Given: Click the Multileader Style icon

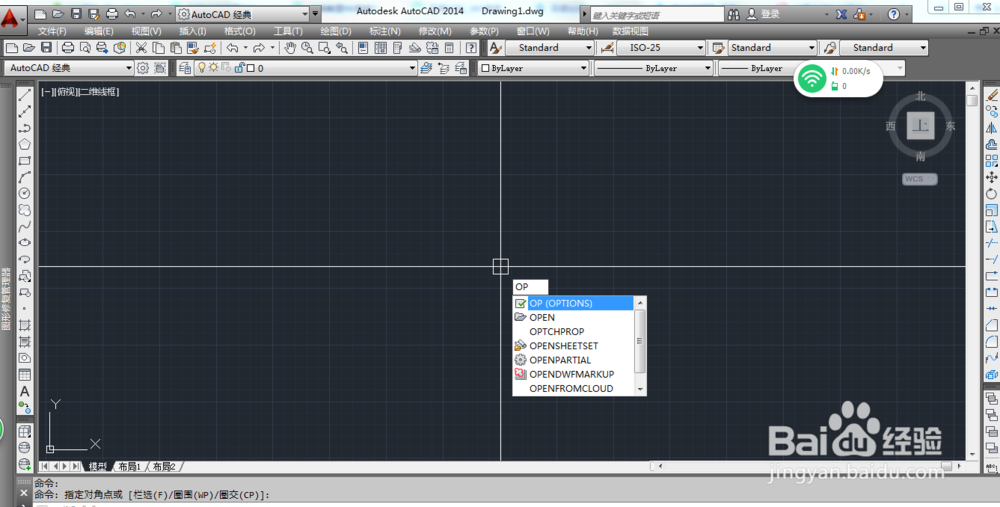Looking at the screenshot, I should click(x=830, y=48).
